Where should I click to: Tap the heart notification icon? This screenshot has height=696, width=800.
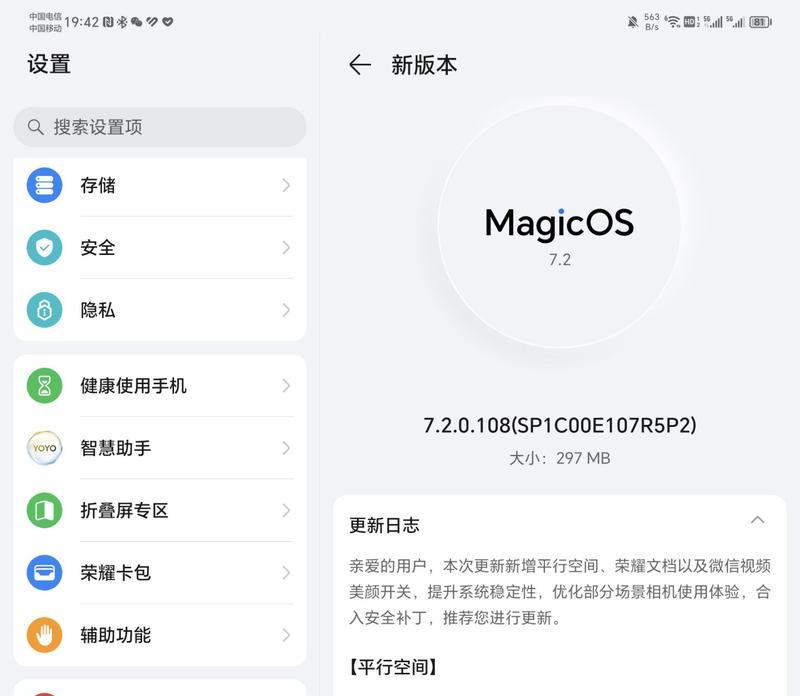tap(167, 21)
